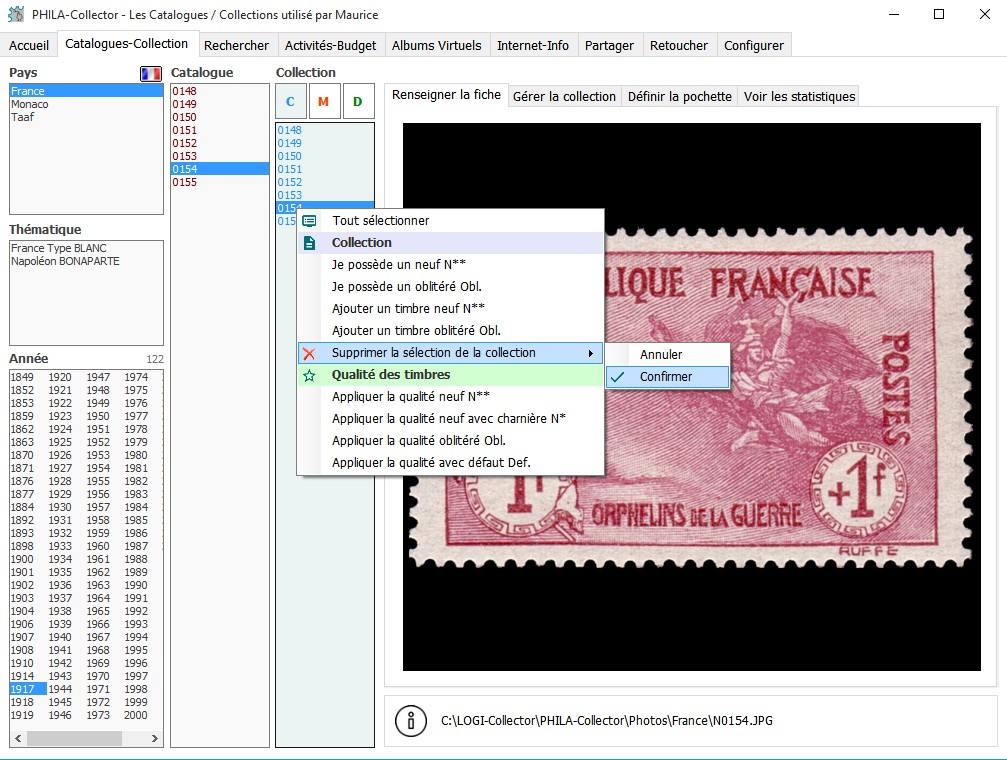This screenshot has width=1007, height=760.
Task: Apply Appliquer la qualité avec défaut Def.
Action: 451,463
